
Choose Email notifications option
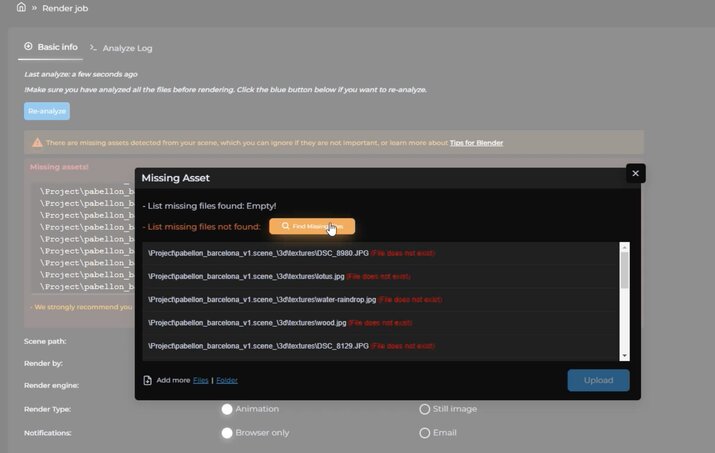tap(425, 433)
